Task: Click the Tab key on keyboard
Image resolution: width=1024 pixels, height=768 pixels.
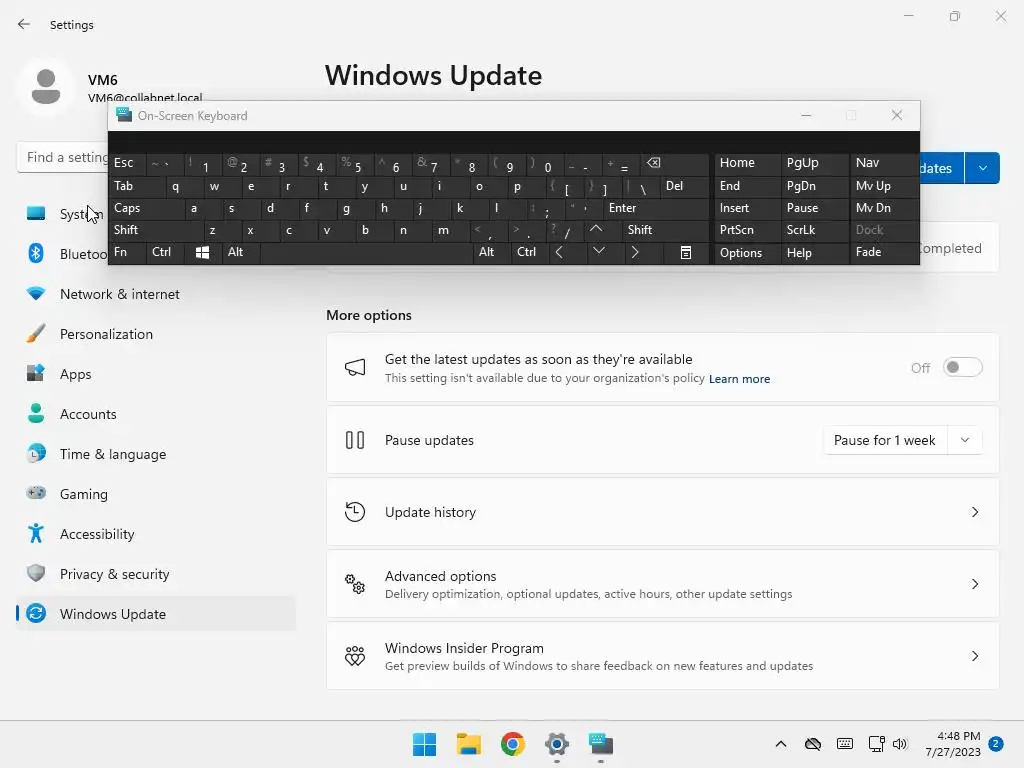Action: pyautogui.click(x=137, y=186)
